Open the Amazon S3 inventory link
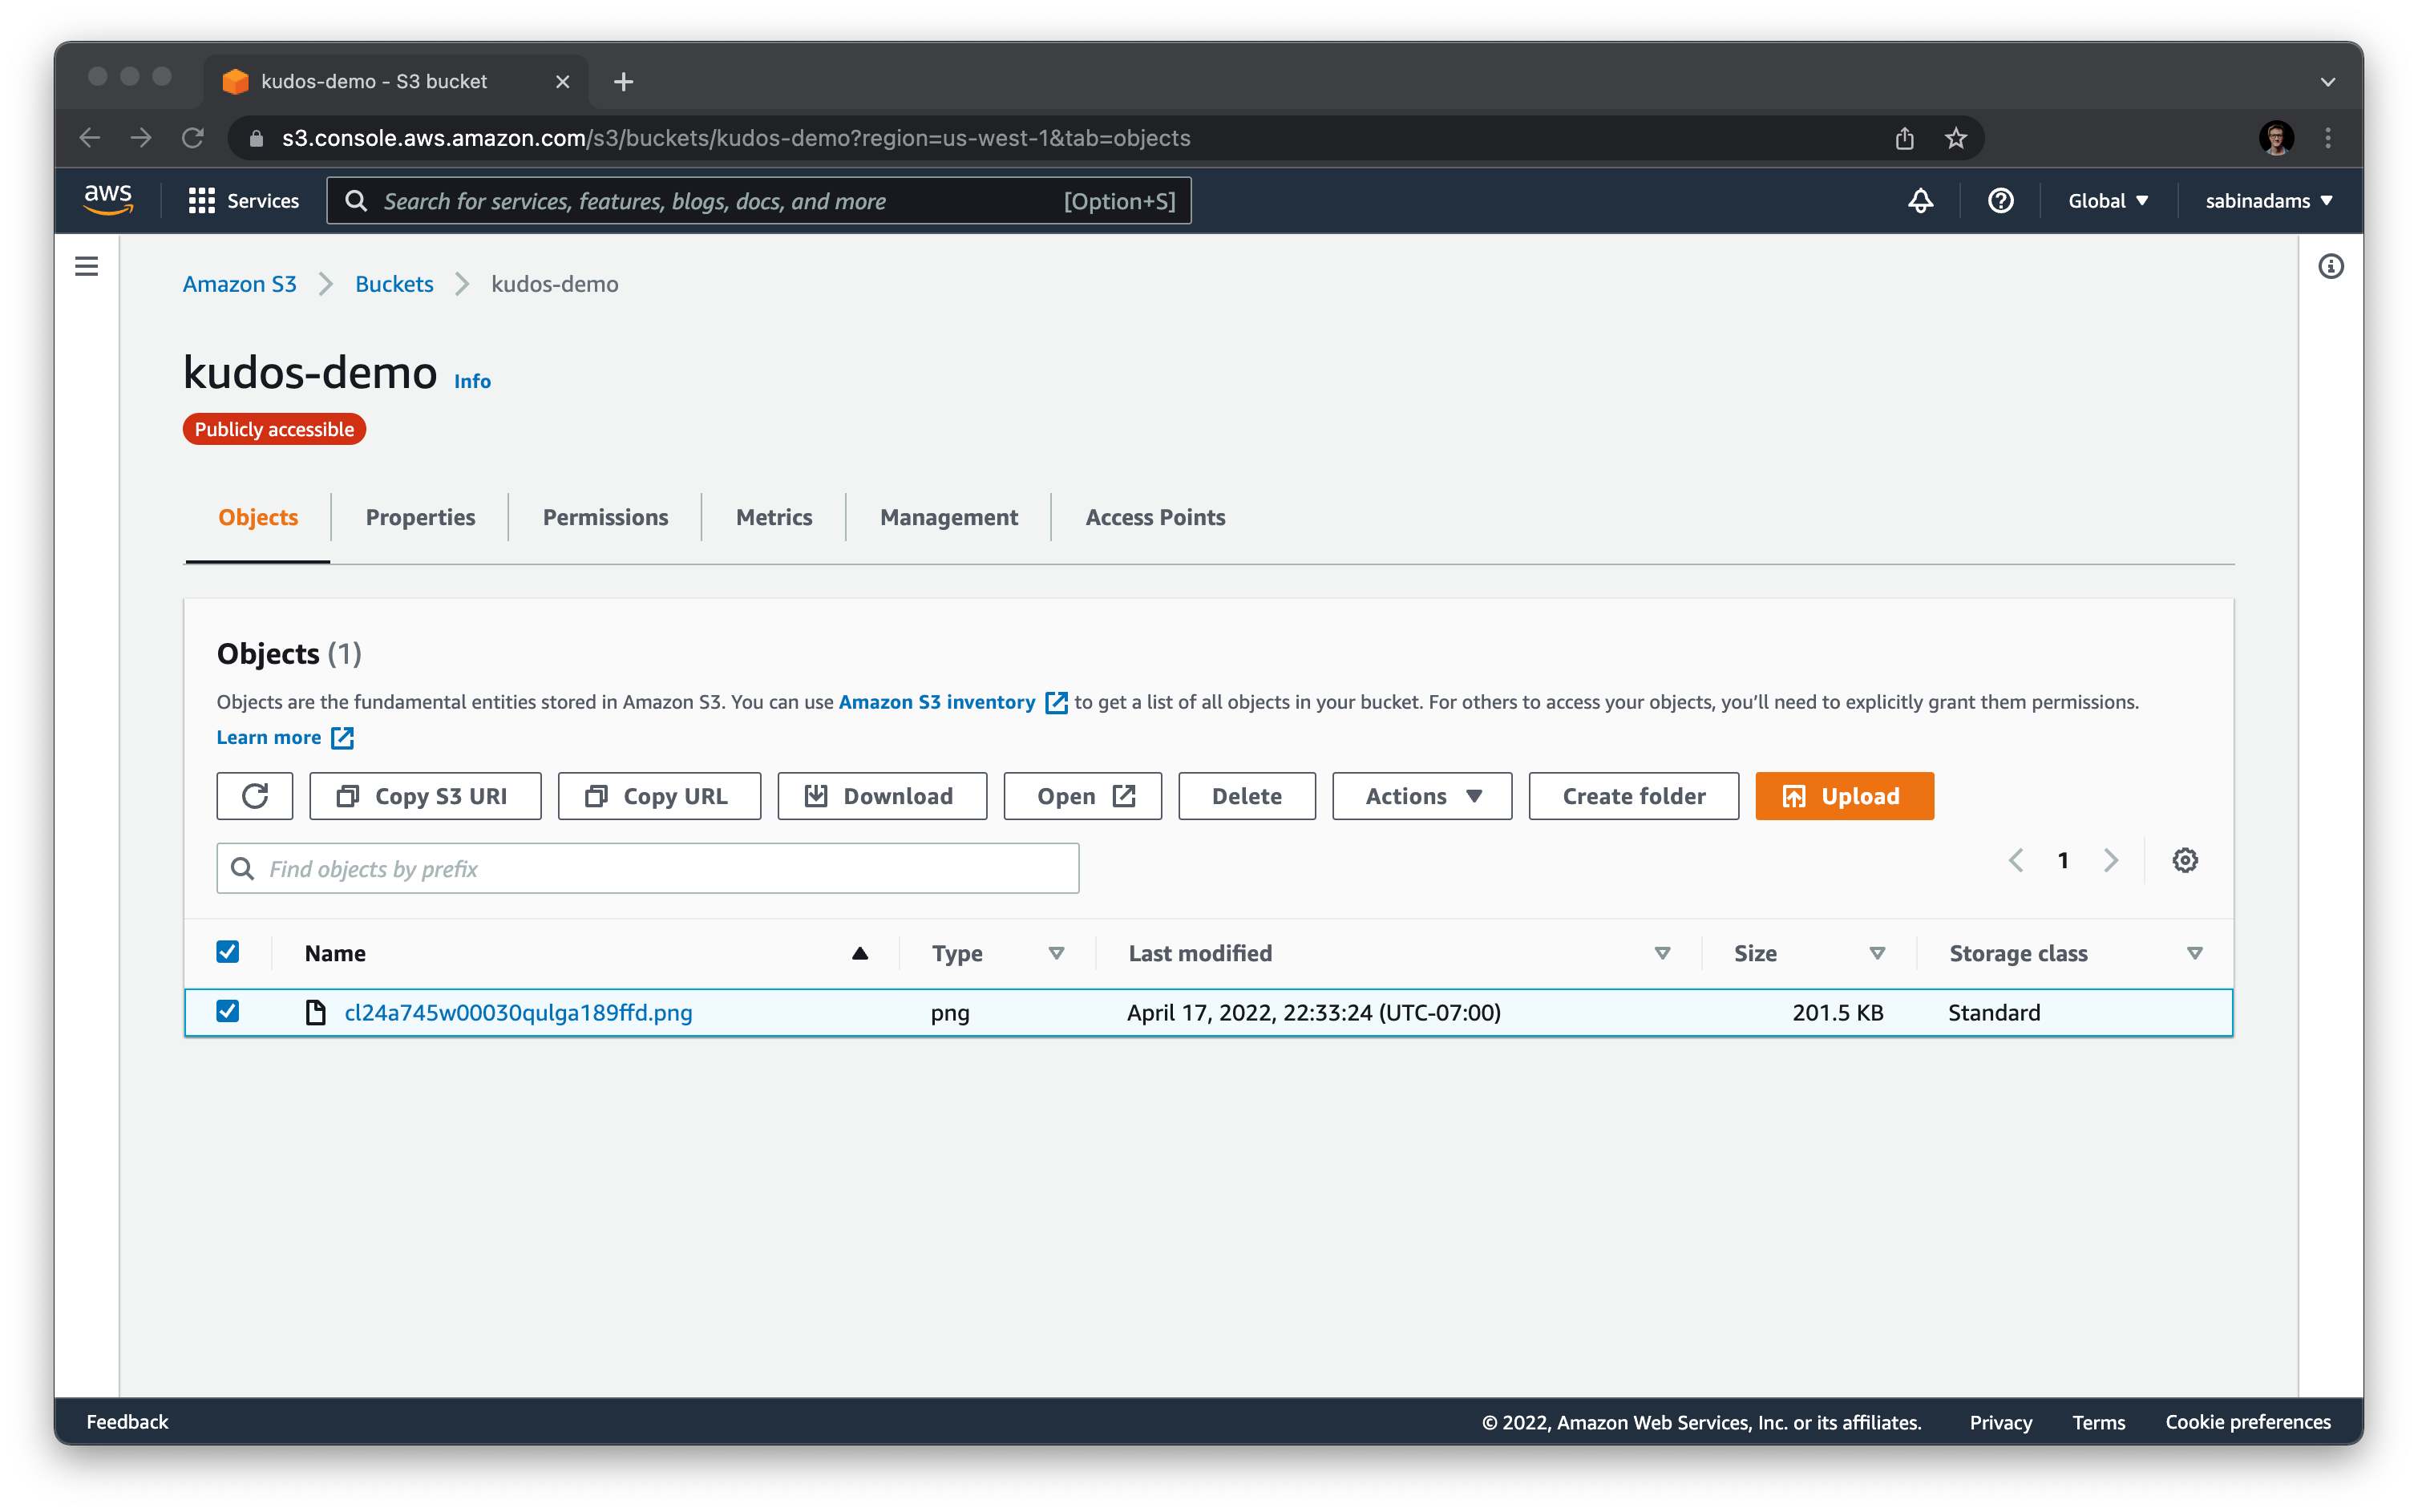2418x1512 pixels. click(937, 702)
